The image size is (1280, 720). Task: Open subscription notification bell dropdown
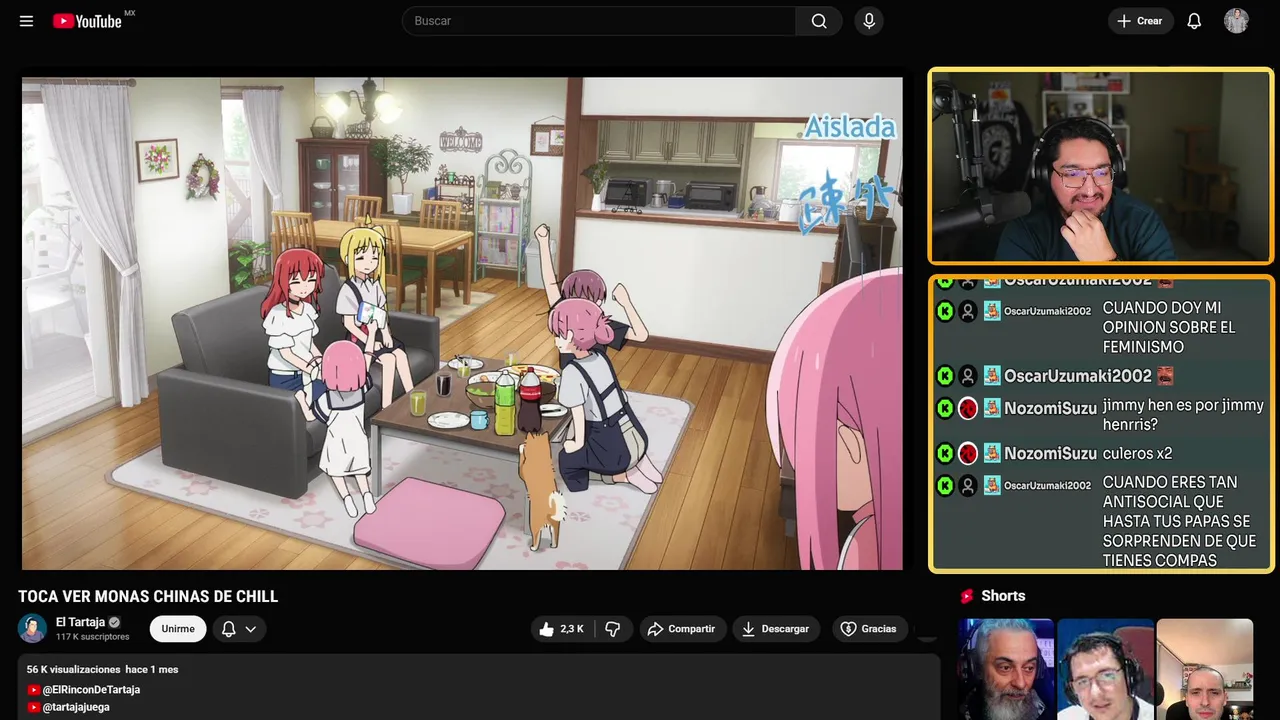[x=239, y=629]
